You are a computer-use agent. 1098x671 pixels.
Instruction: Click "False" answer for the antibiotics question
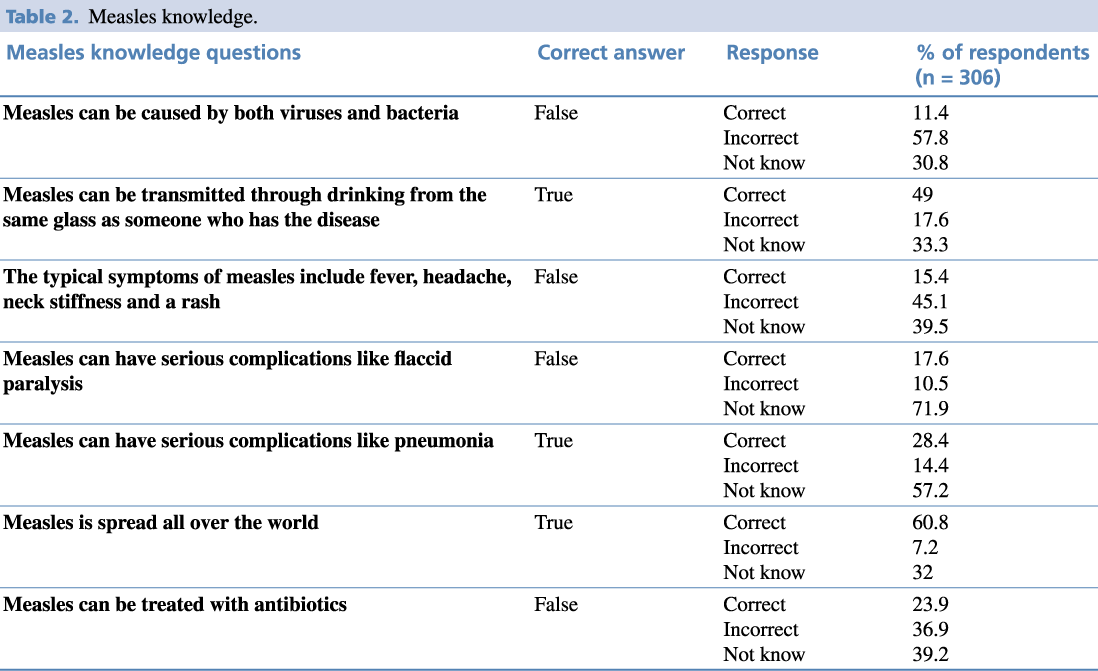pyautogui.click(x=556, y=605)
